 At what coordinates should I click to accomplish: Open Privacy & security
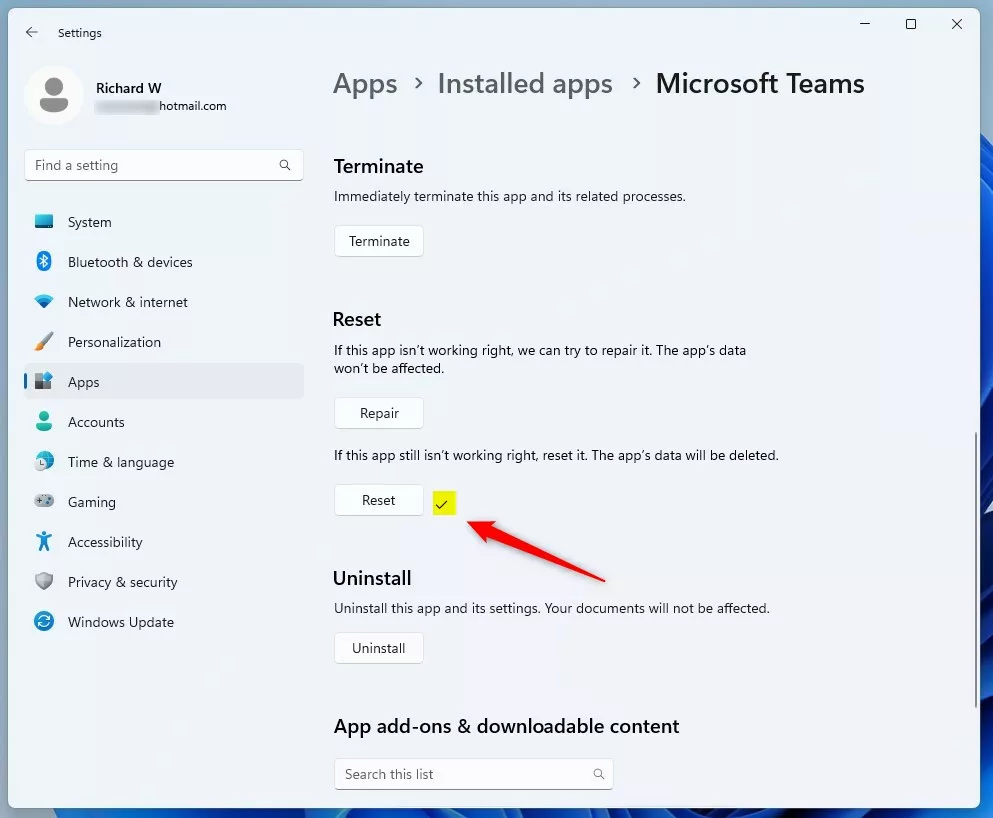(164, 582)
